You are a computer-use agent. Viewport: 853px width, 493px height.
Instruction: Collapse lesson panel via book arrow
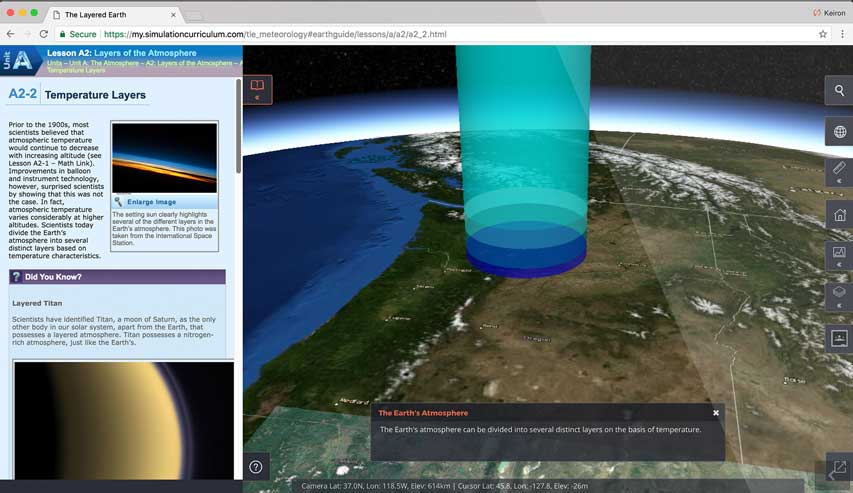pyautogui.click(x=257, y=97)
